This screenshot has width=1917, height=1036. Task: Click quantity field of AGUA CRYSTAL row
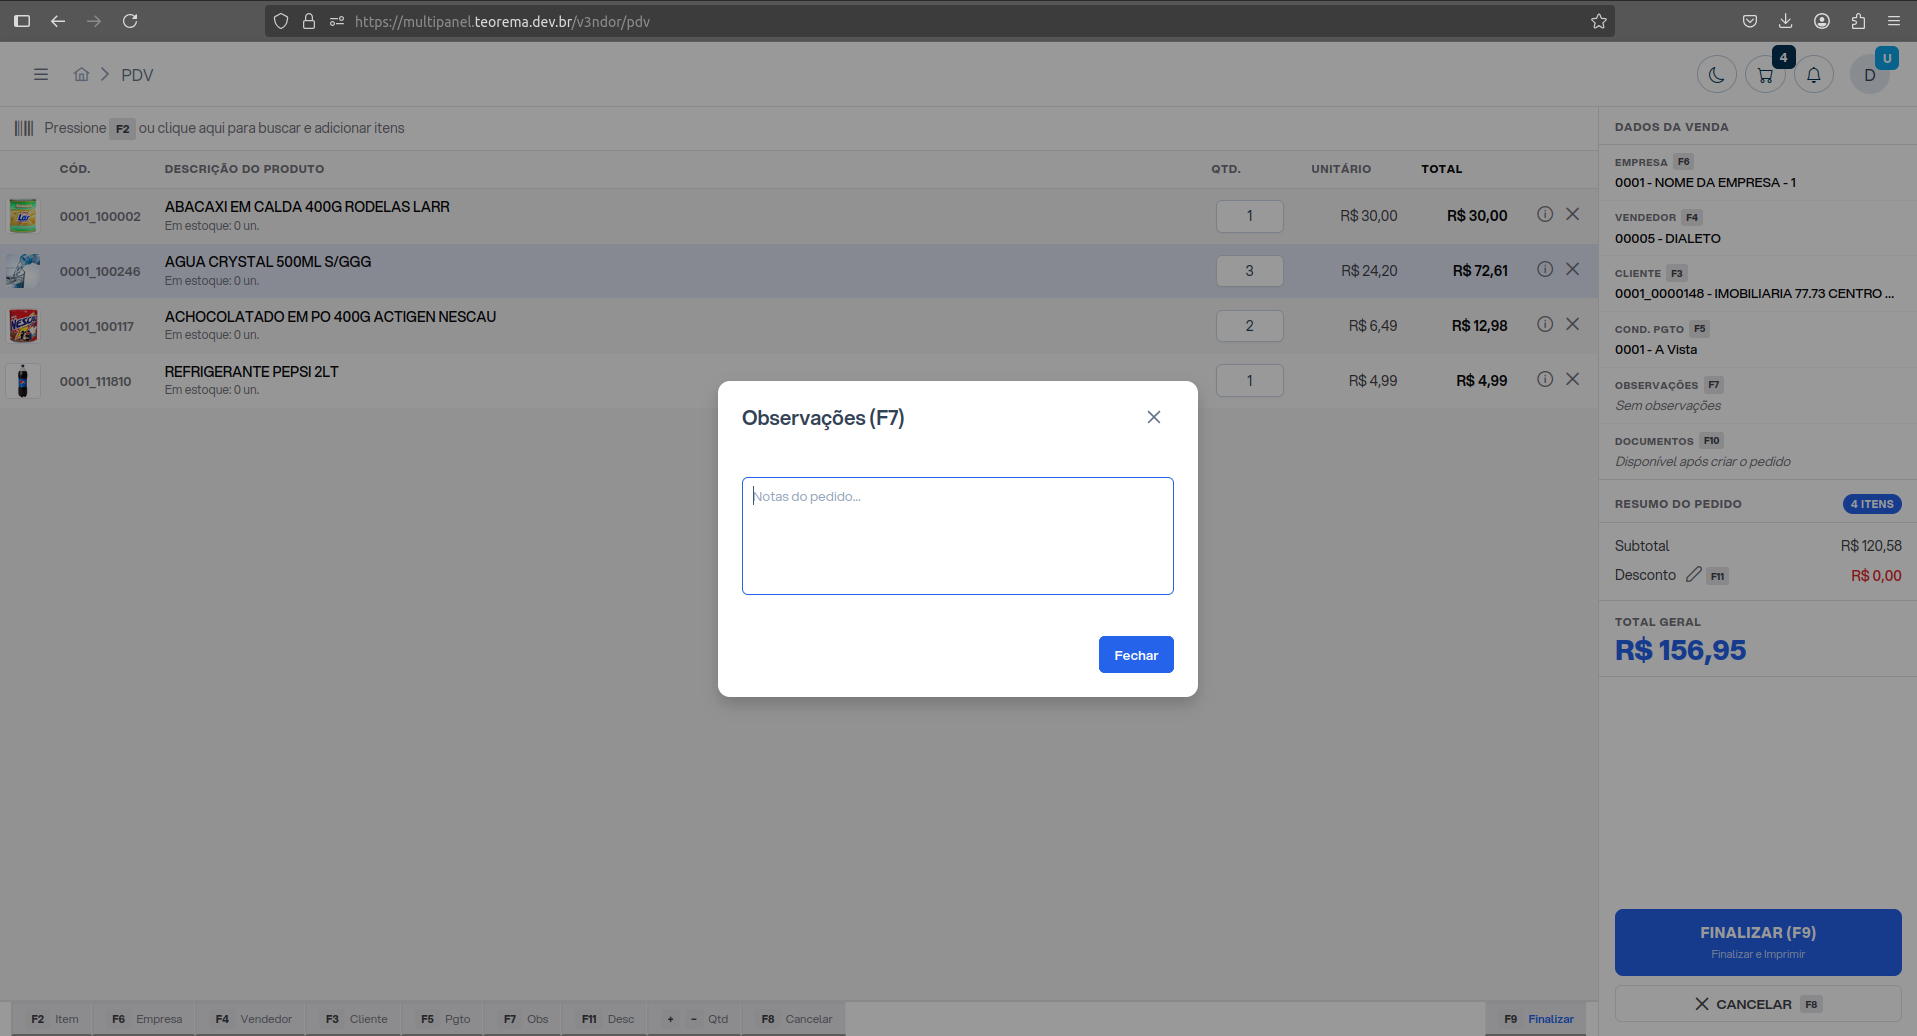[x=1249, y=271]
